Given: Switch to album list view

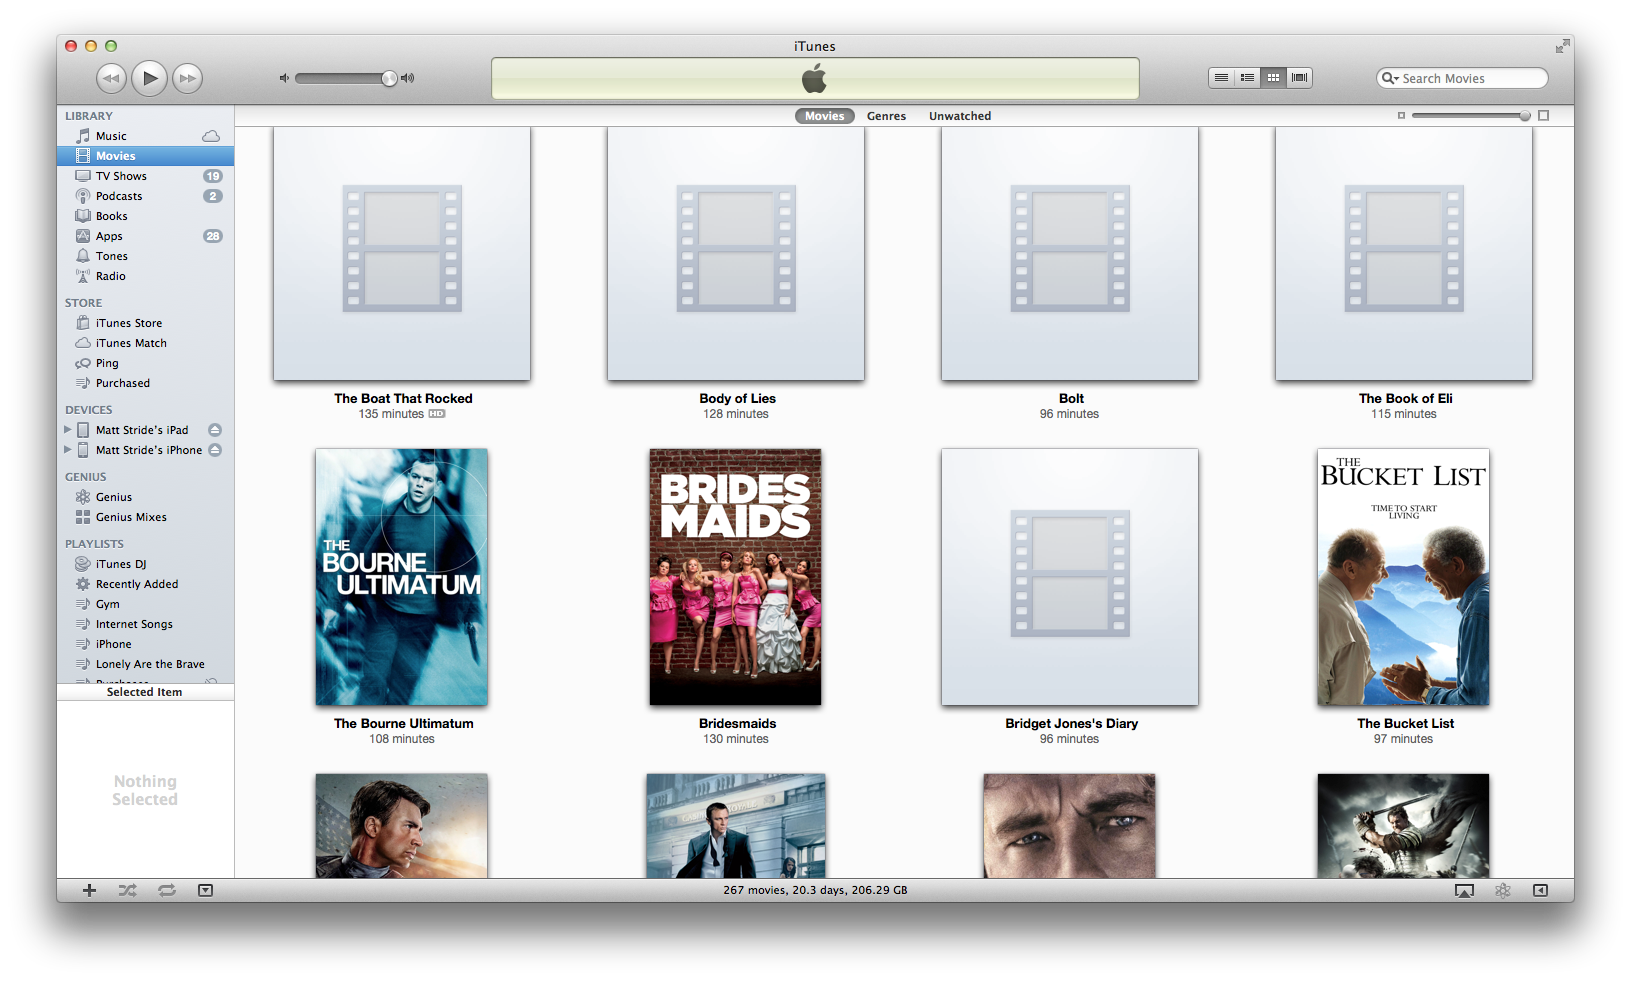Looking at the screenshot, I should pyautogui.click(x=1247, y=77).
